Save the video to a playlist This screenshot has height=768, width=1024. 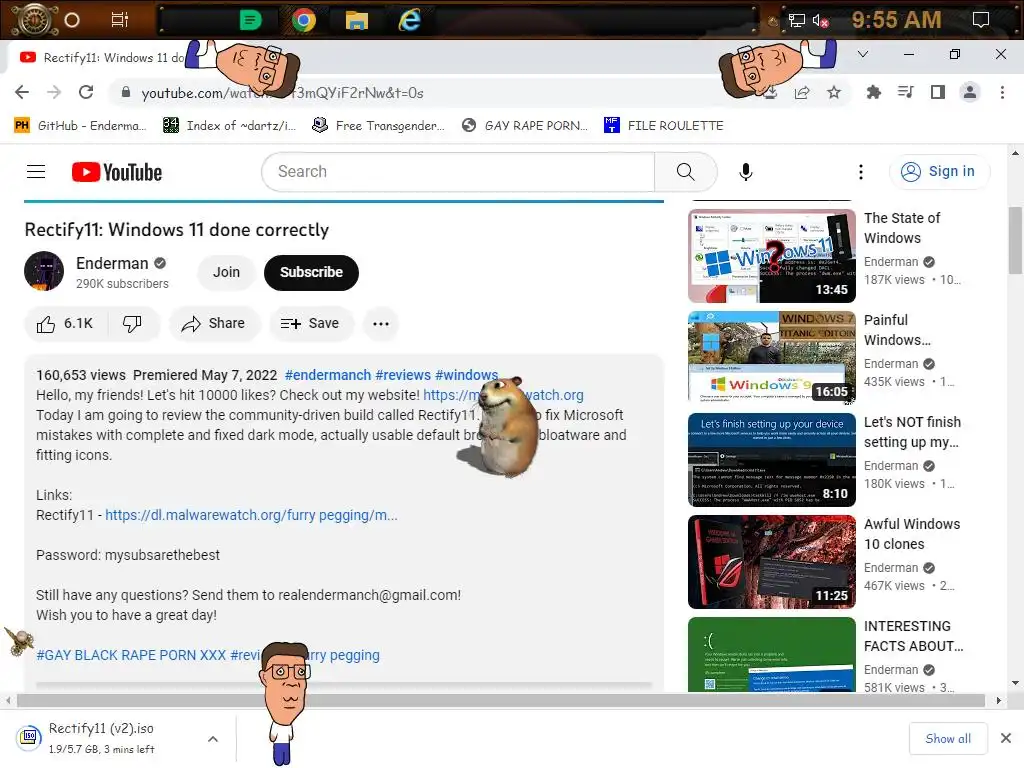coord(310,324)
